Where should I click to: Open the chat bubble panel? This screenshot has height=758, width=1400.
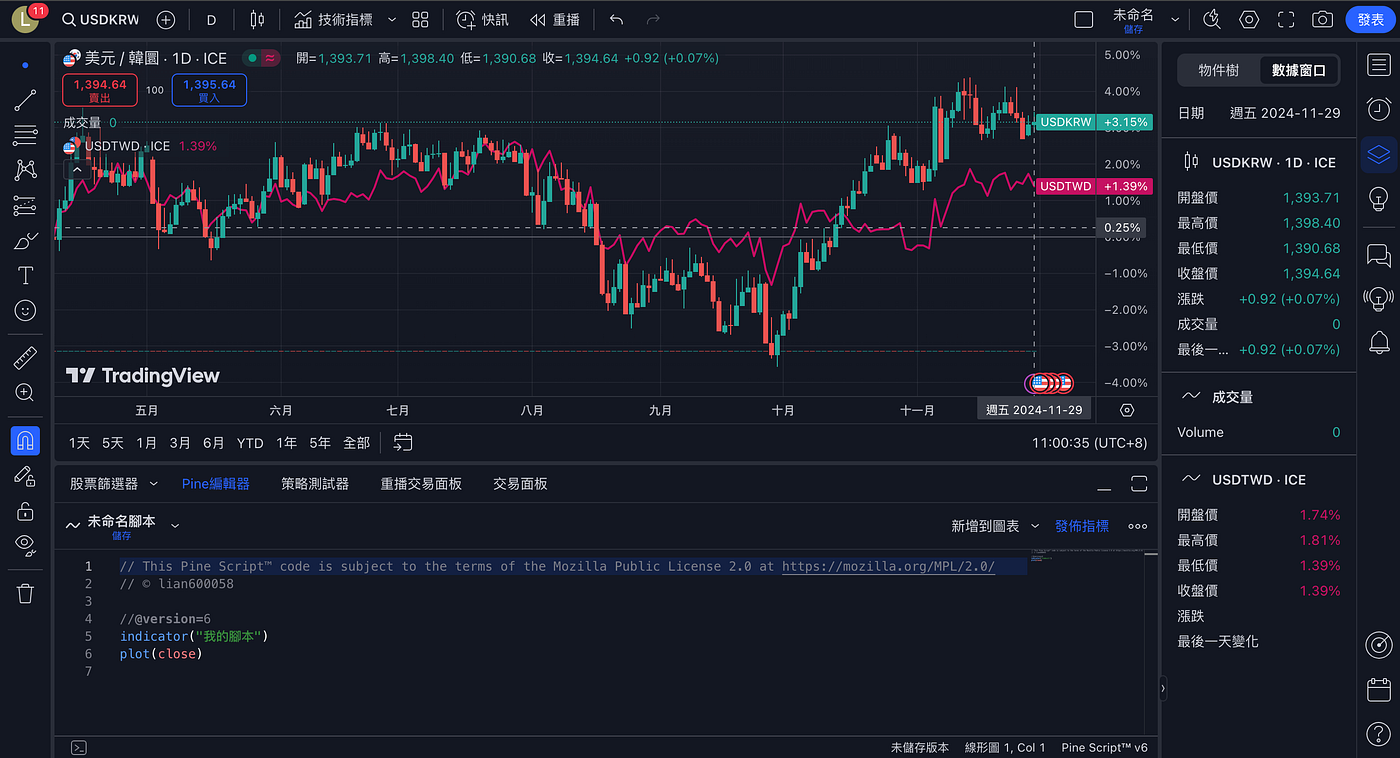[1379, 255]
